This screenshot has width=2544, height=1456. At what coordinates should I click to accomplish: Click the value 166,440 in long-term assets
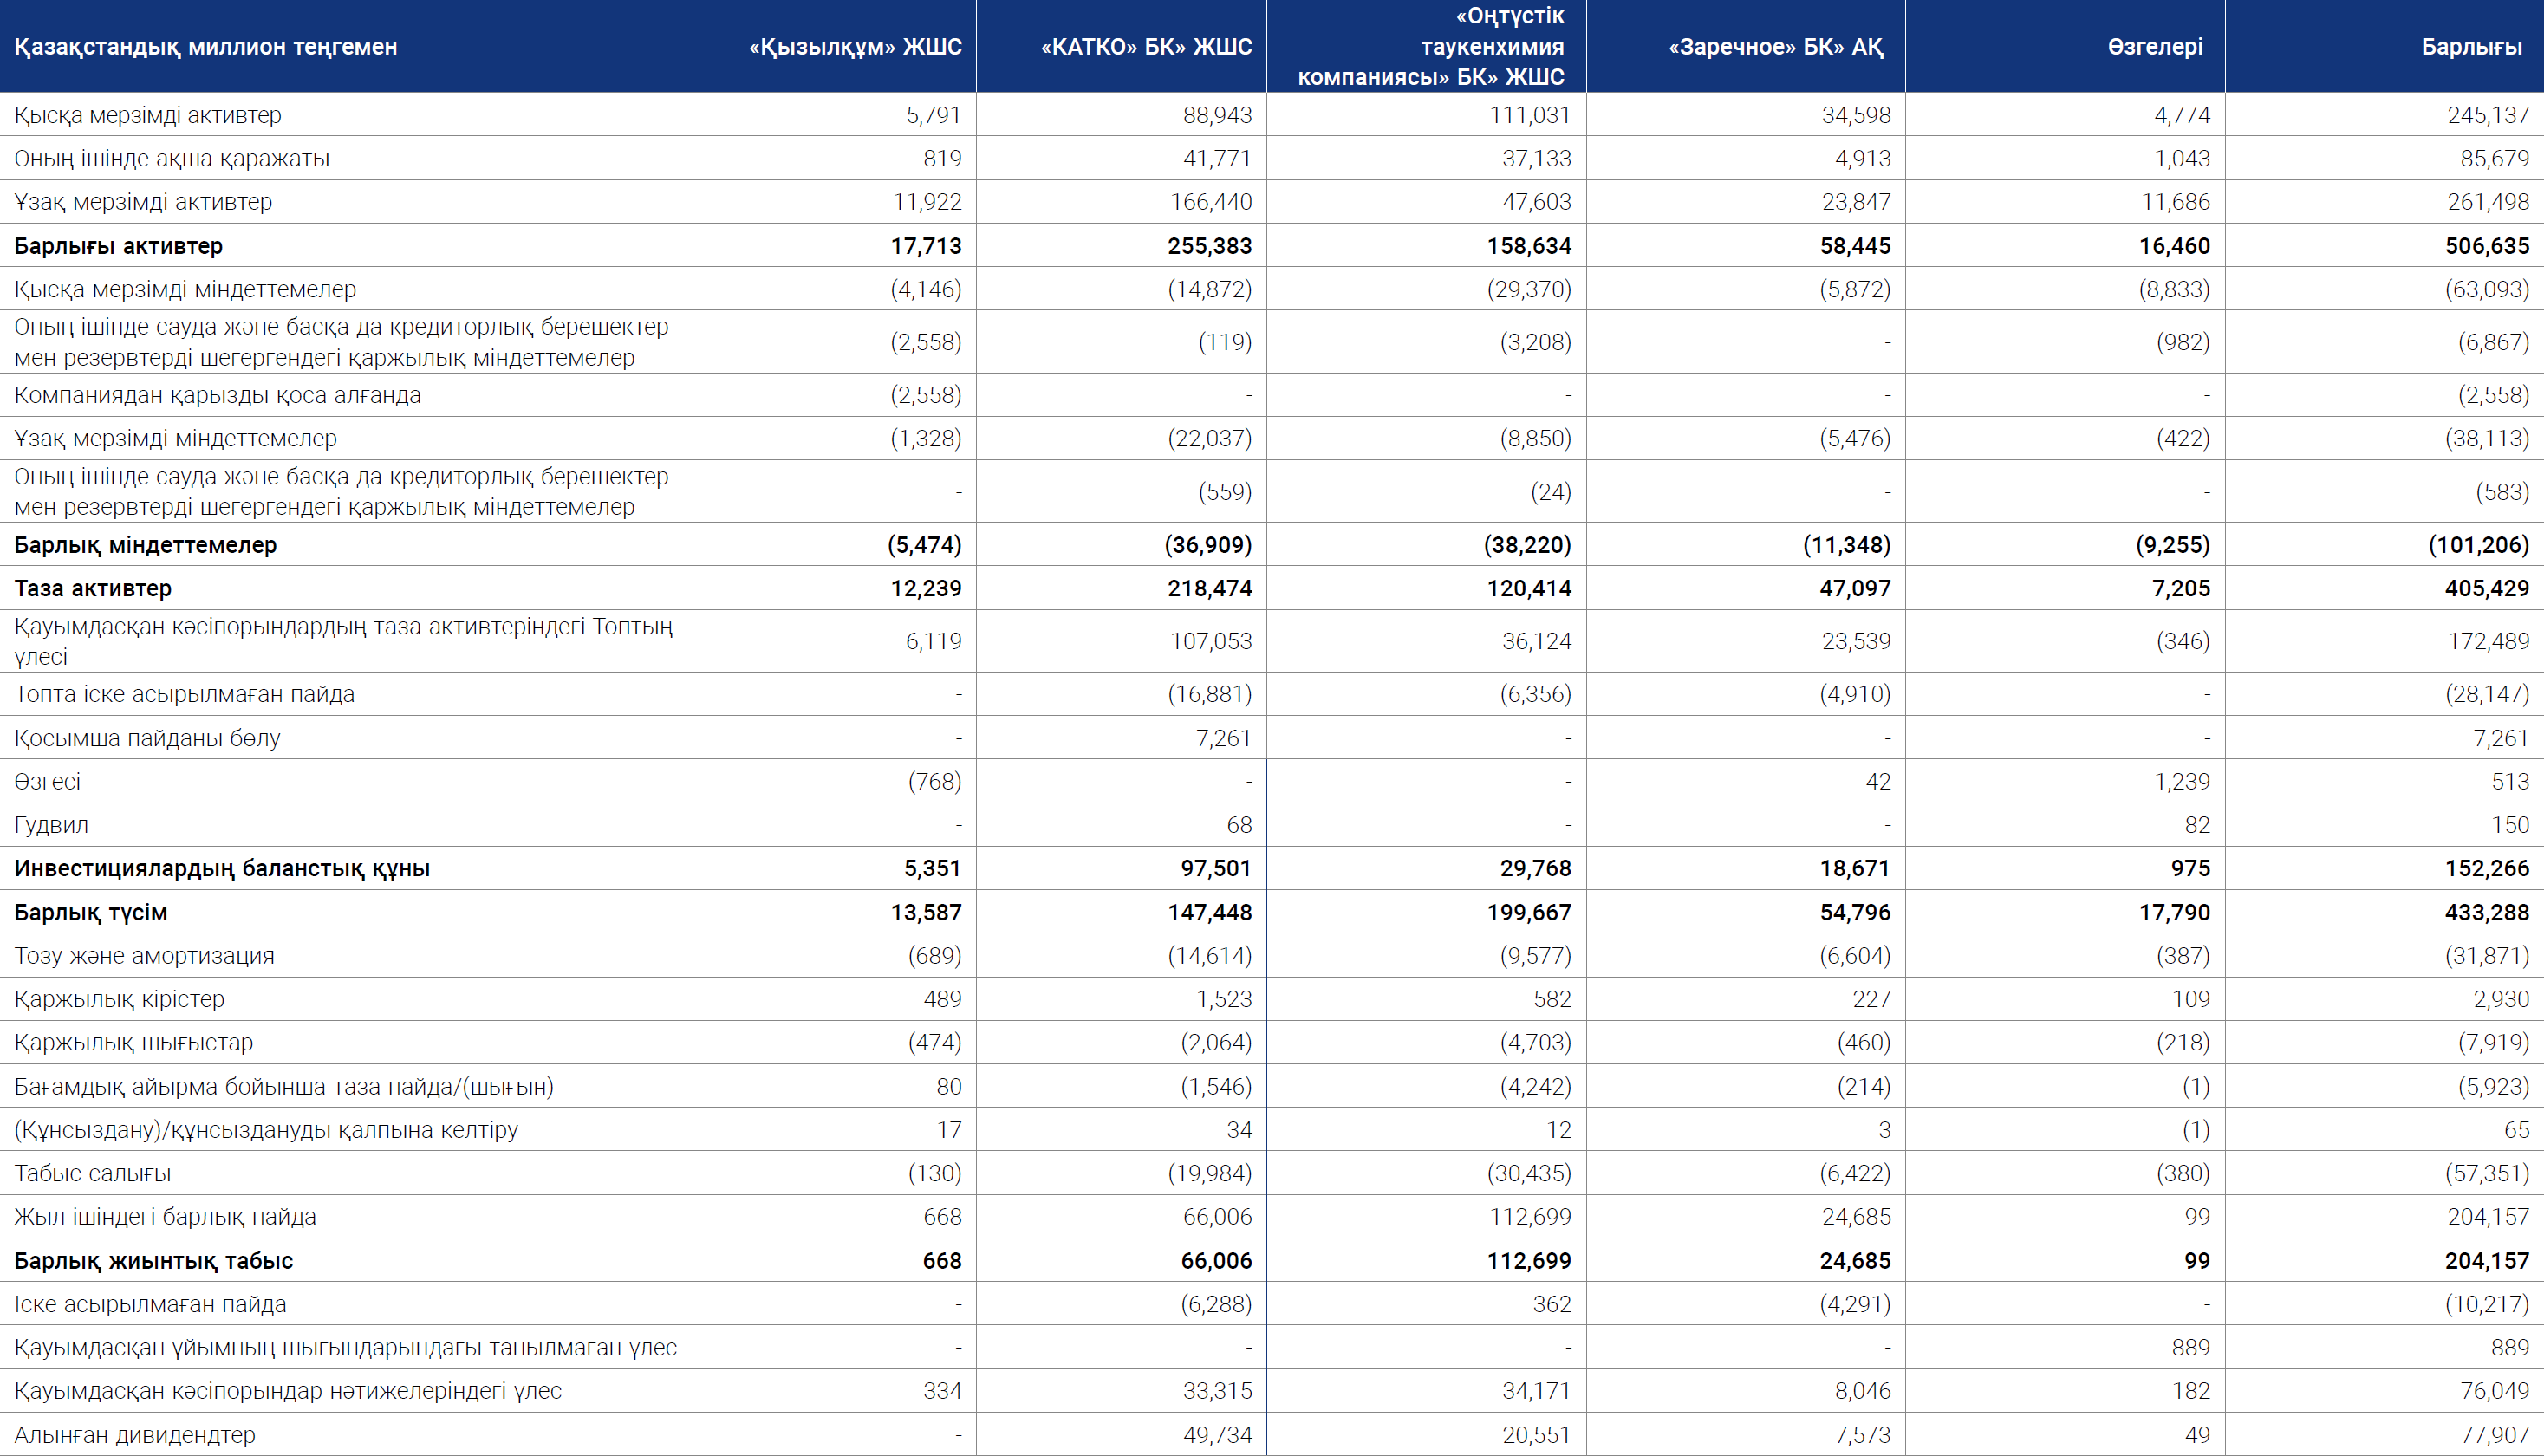[1211, 202]
